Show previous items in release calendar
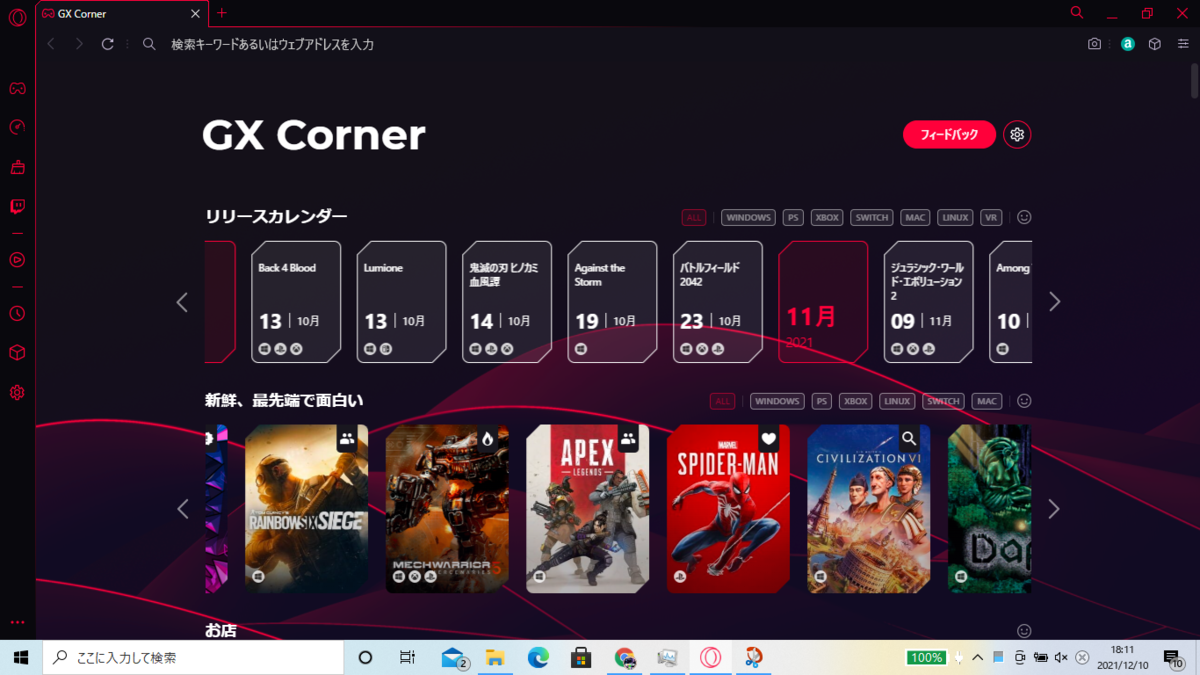This screenshot has height=675, width=1200. (182, 302)
